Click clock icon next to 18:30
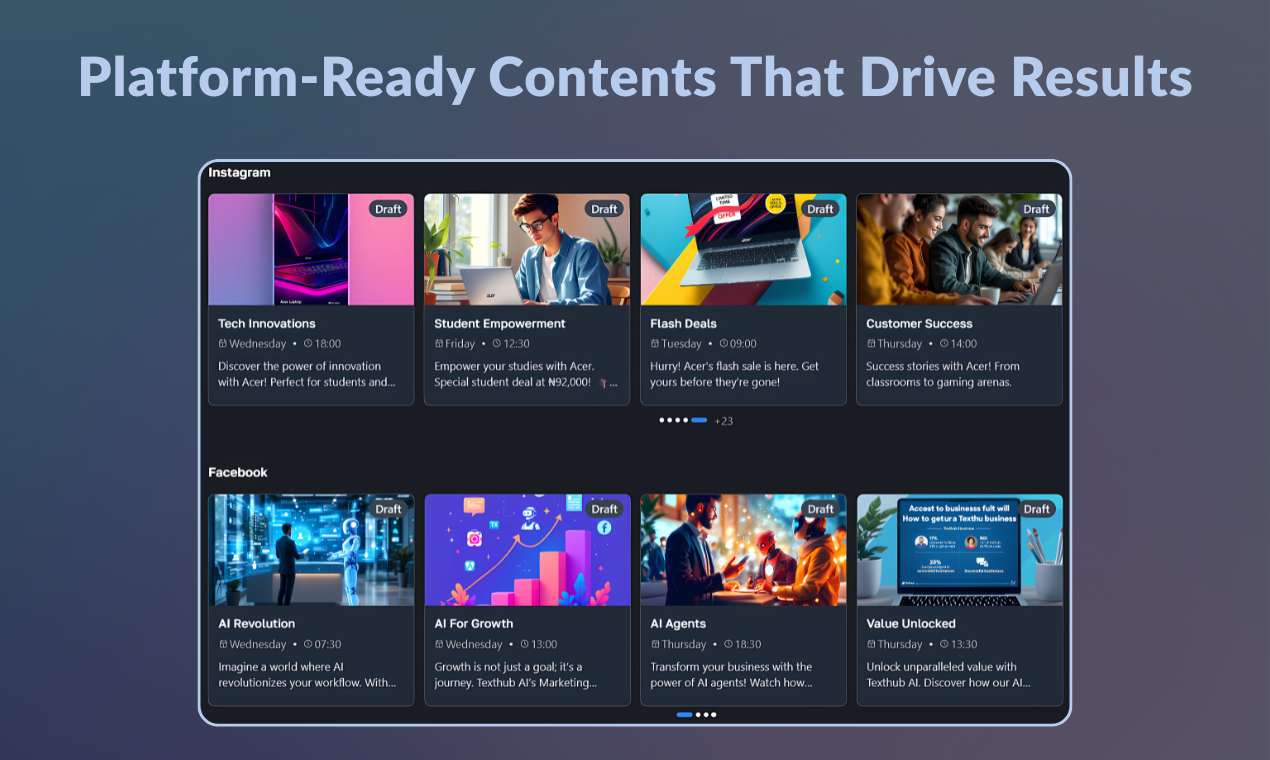The width and height of the screenshot is (1270, 760). tap(727, 645)
